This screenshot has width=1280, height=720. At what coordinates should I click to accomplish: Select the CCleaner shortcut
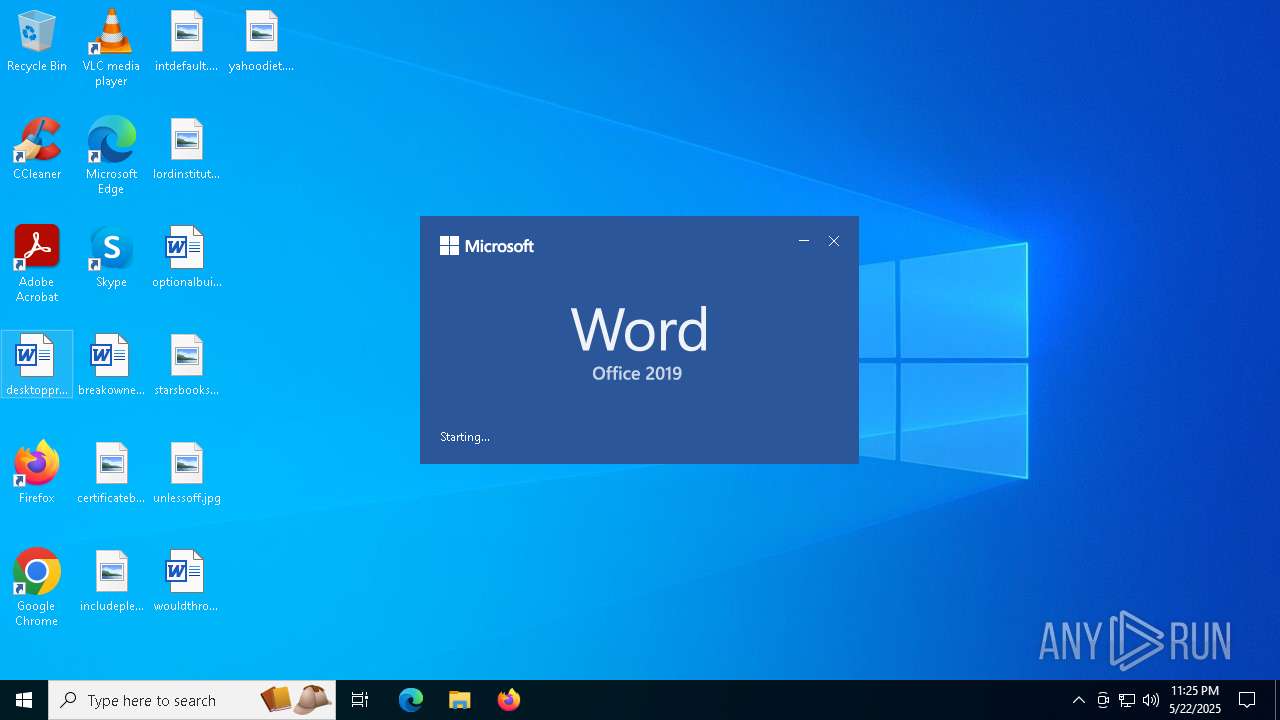point(37,150)
